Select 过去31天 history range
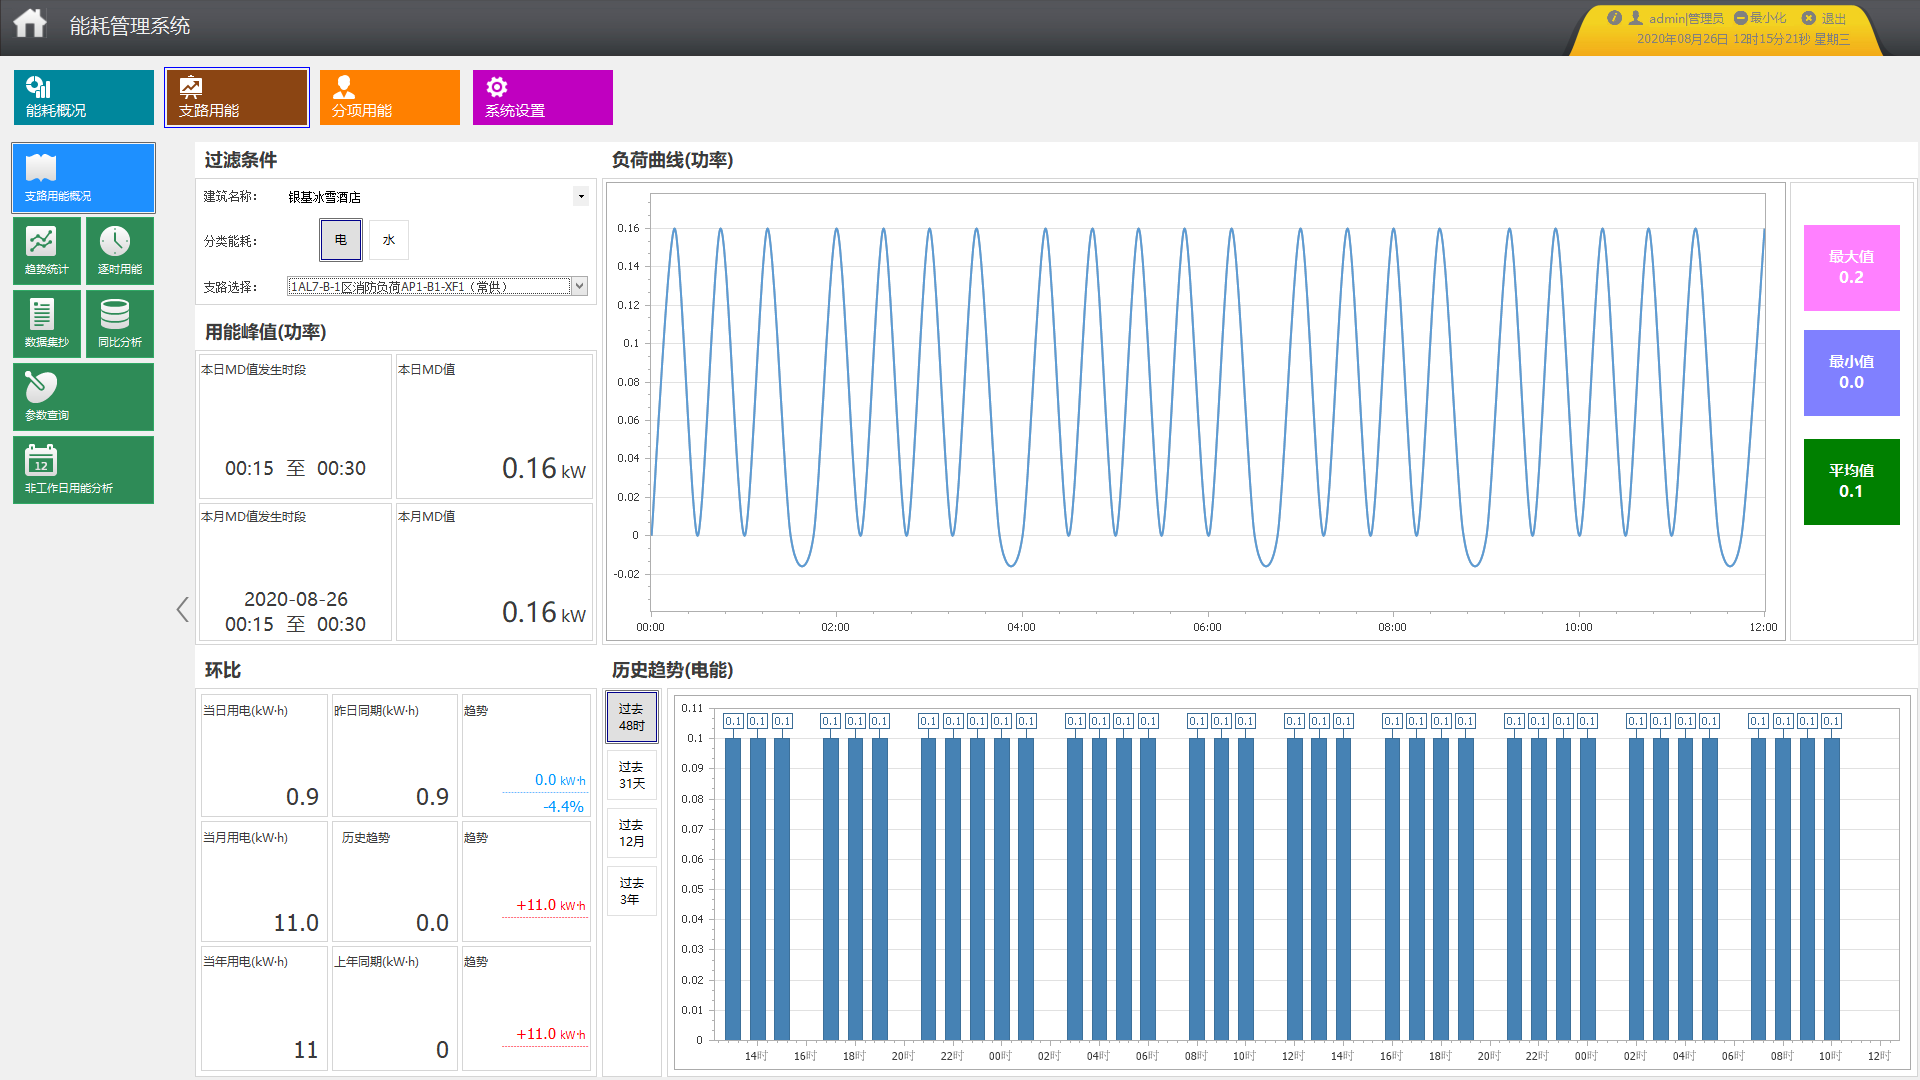The height and width of the screenshot is (1080, 1920). (631, 775)
